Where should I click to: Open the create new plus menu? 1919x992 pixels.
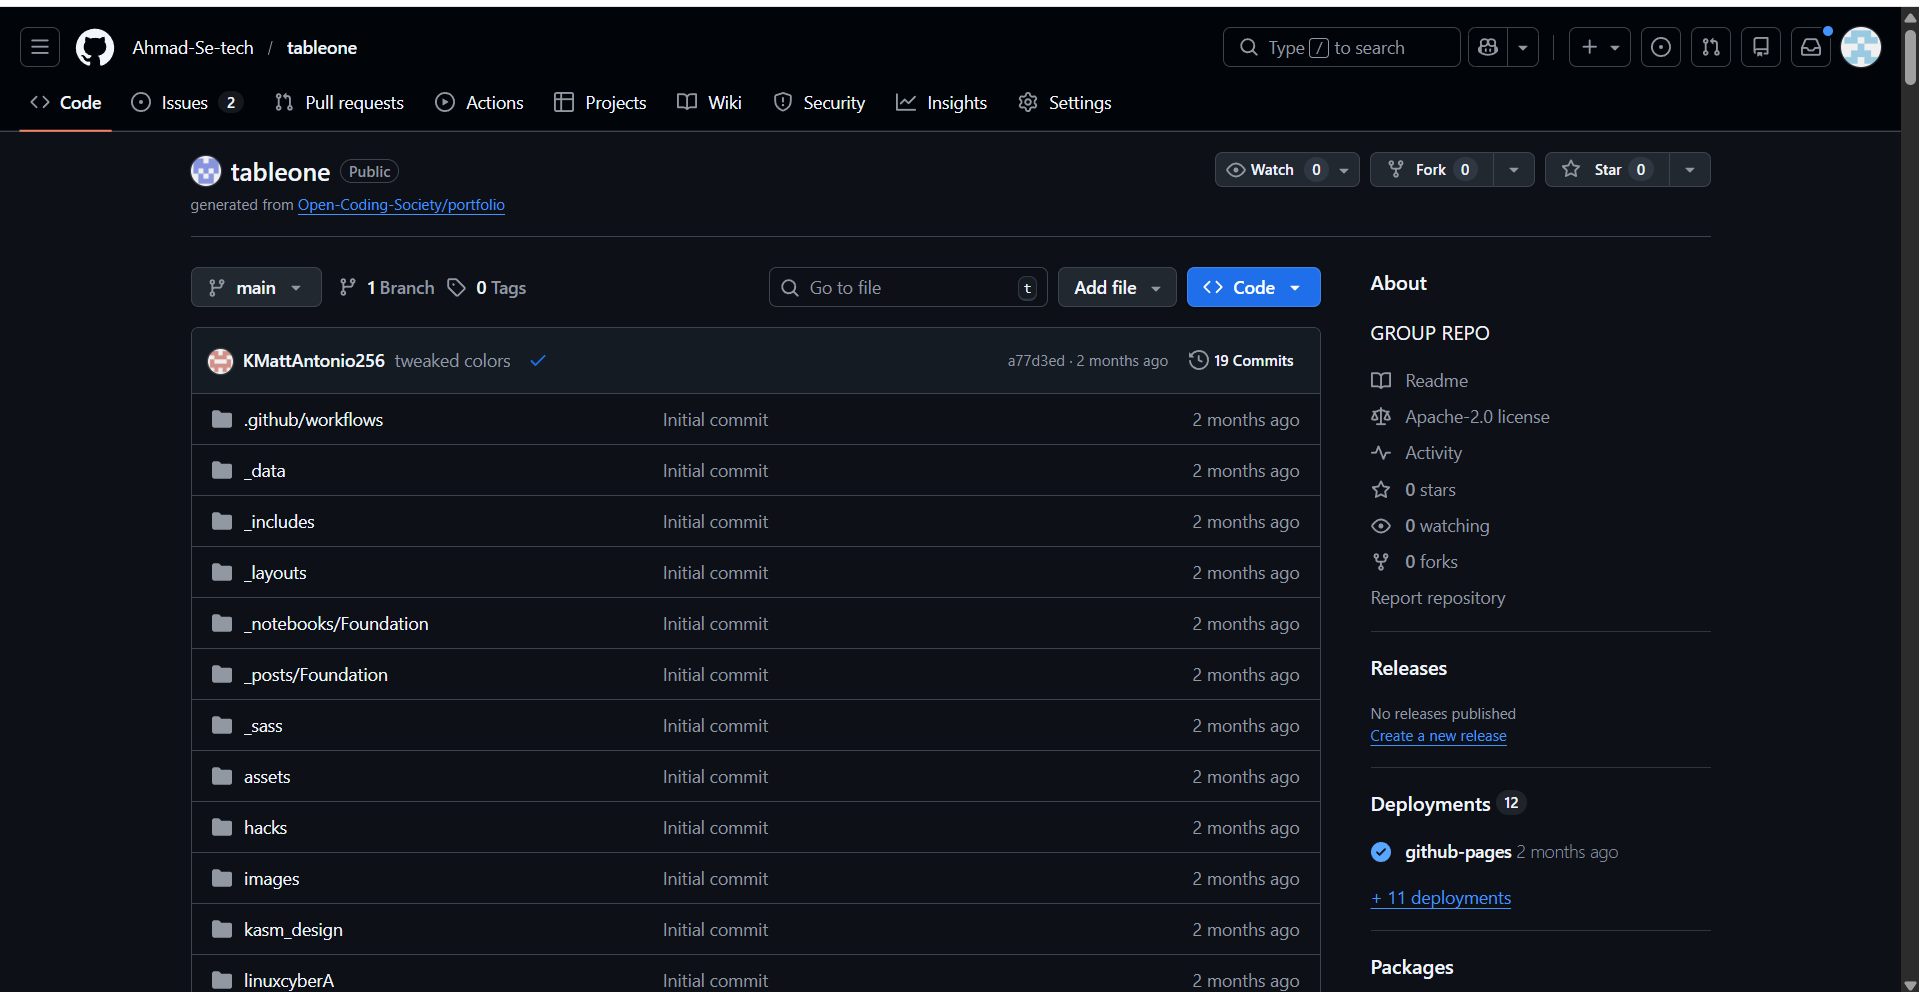click(1600, 47)
